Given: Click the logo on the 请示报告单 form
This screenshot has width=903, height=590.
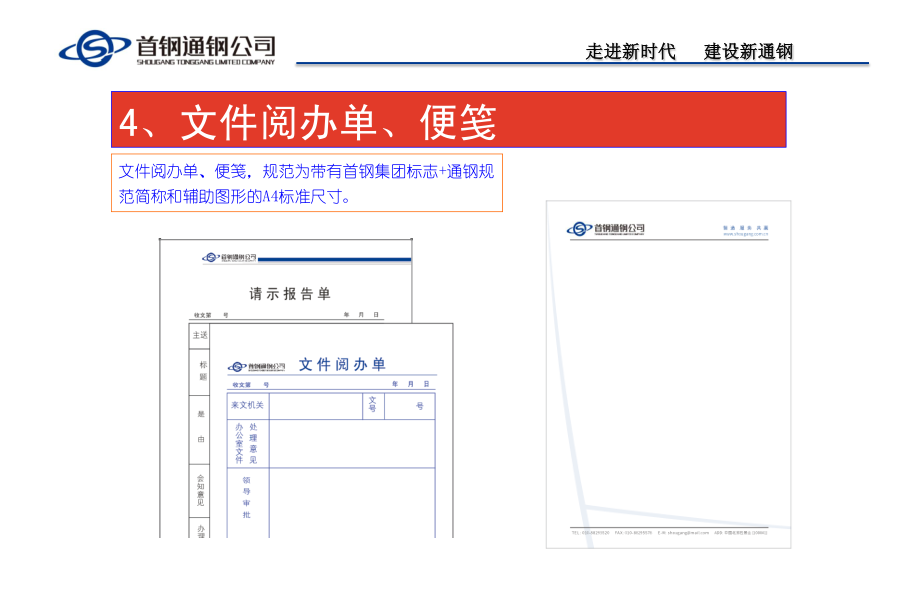Looking at the screenshot, I should pyautogui.click(x=229, y=257).
